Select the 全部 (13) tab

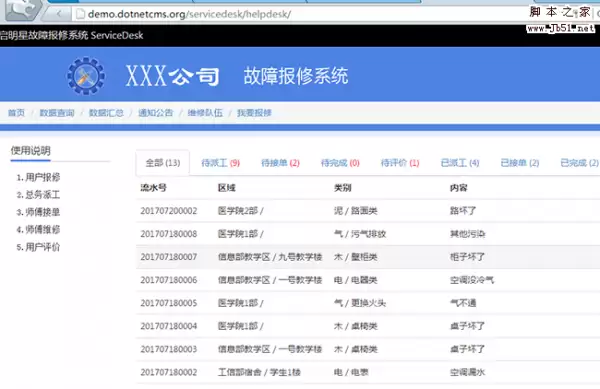163,163
